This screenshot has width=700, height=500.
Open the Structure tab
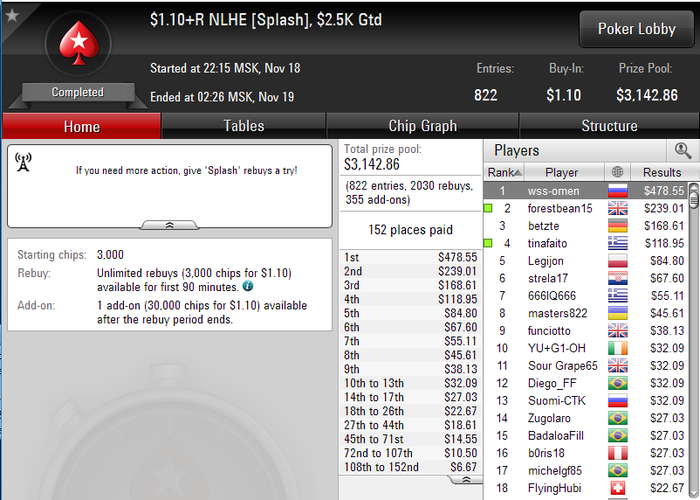coord(609,126)
